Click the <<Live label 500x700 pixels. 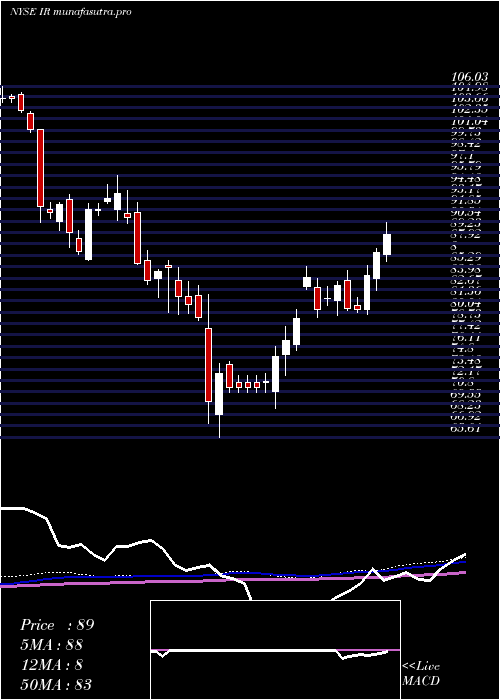[421, 667]
